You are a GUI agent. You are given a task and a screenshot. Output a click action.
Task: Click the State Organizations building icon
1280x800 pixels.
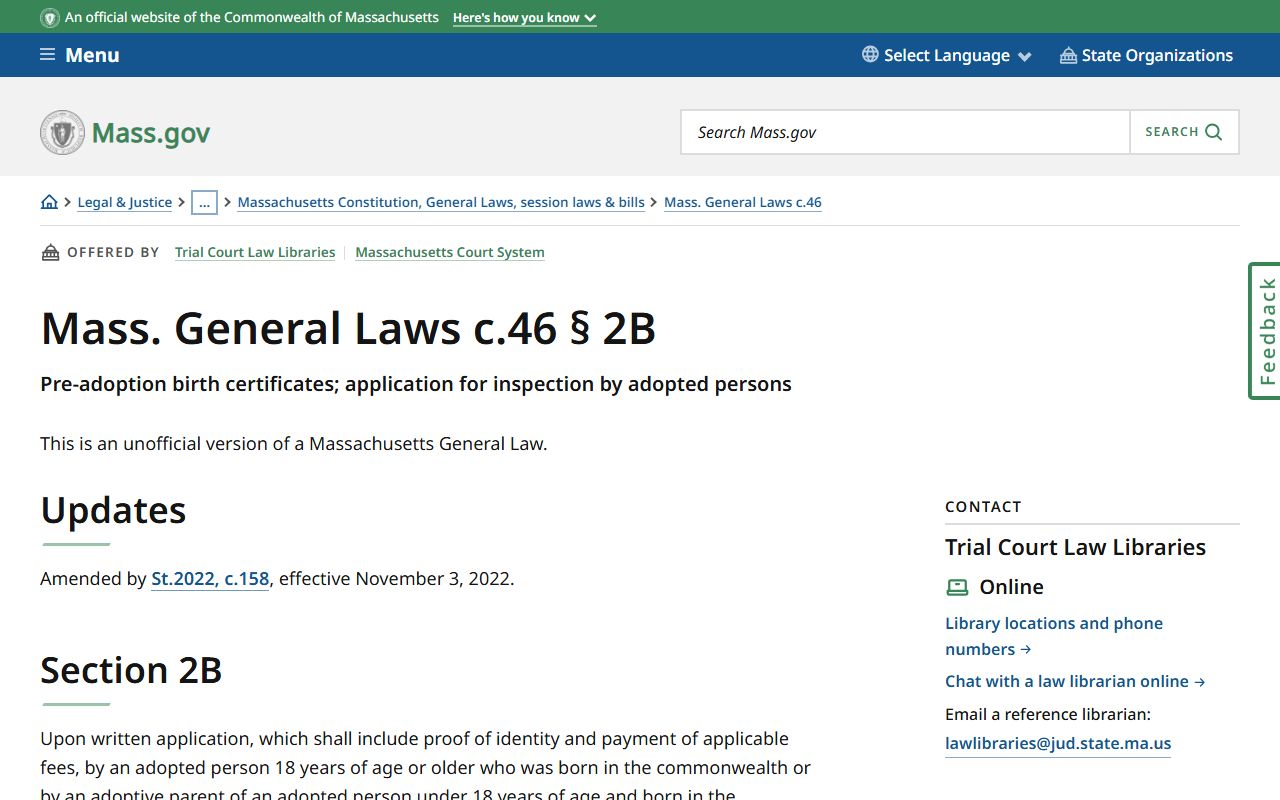point(1068,55)
